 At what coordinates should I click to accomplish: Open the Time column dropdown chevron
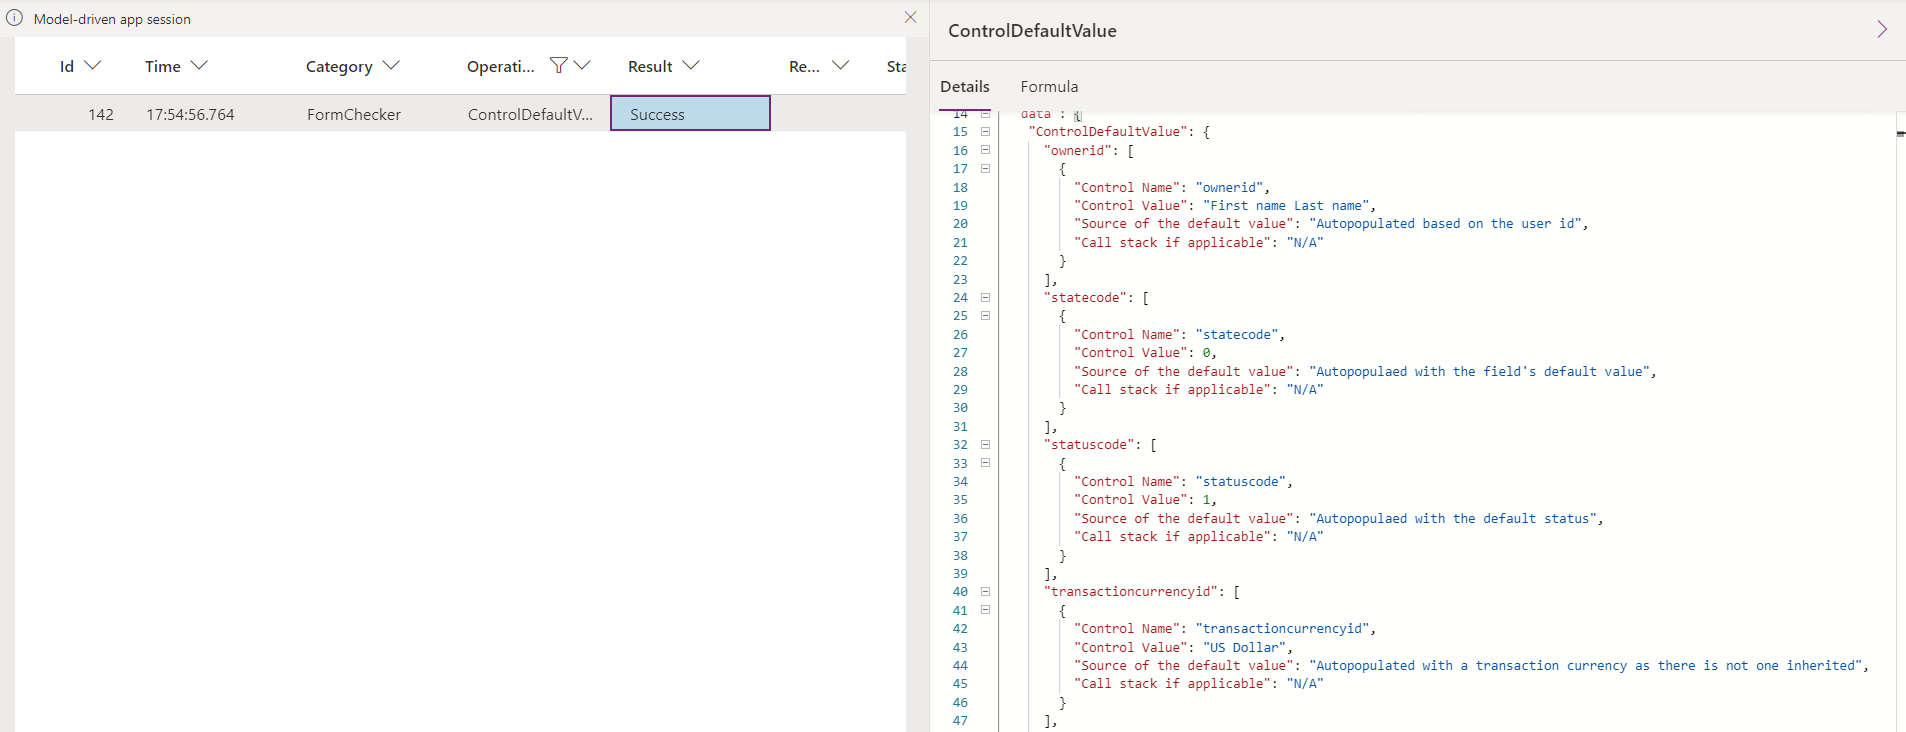tap(199, 65)
